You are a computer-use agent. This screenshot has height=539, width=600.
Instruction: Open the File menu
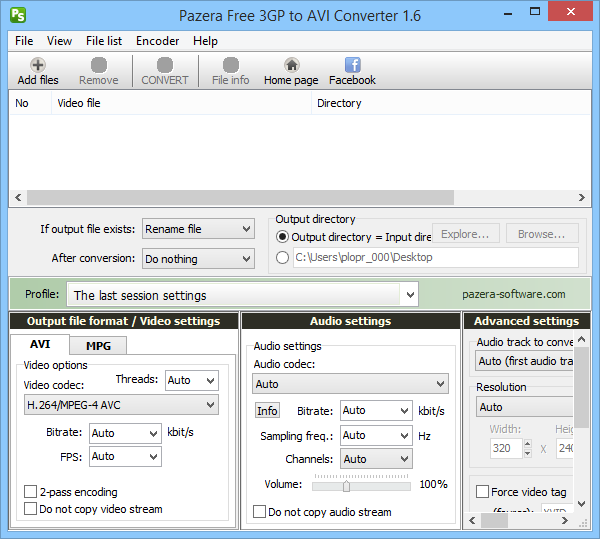pyautogui.click(x=24, y=41)
